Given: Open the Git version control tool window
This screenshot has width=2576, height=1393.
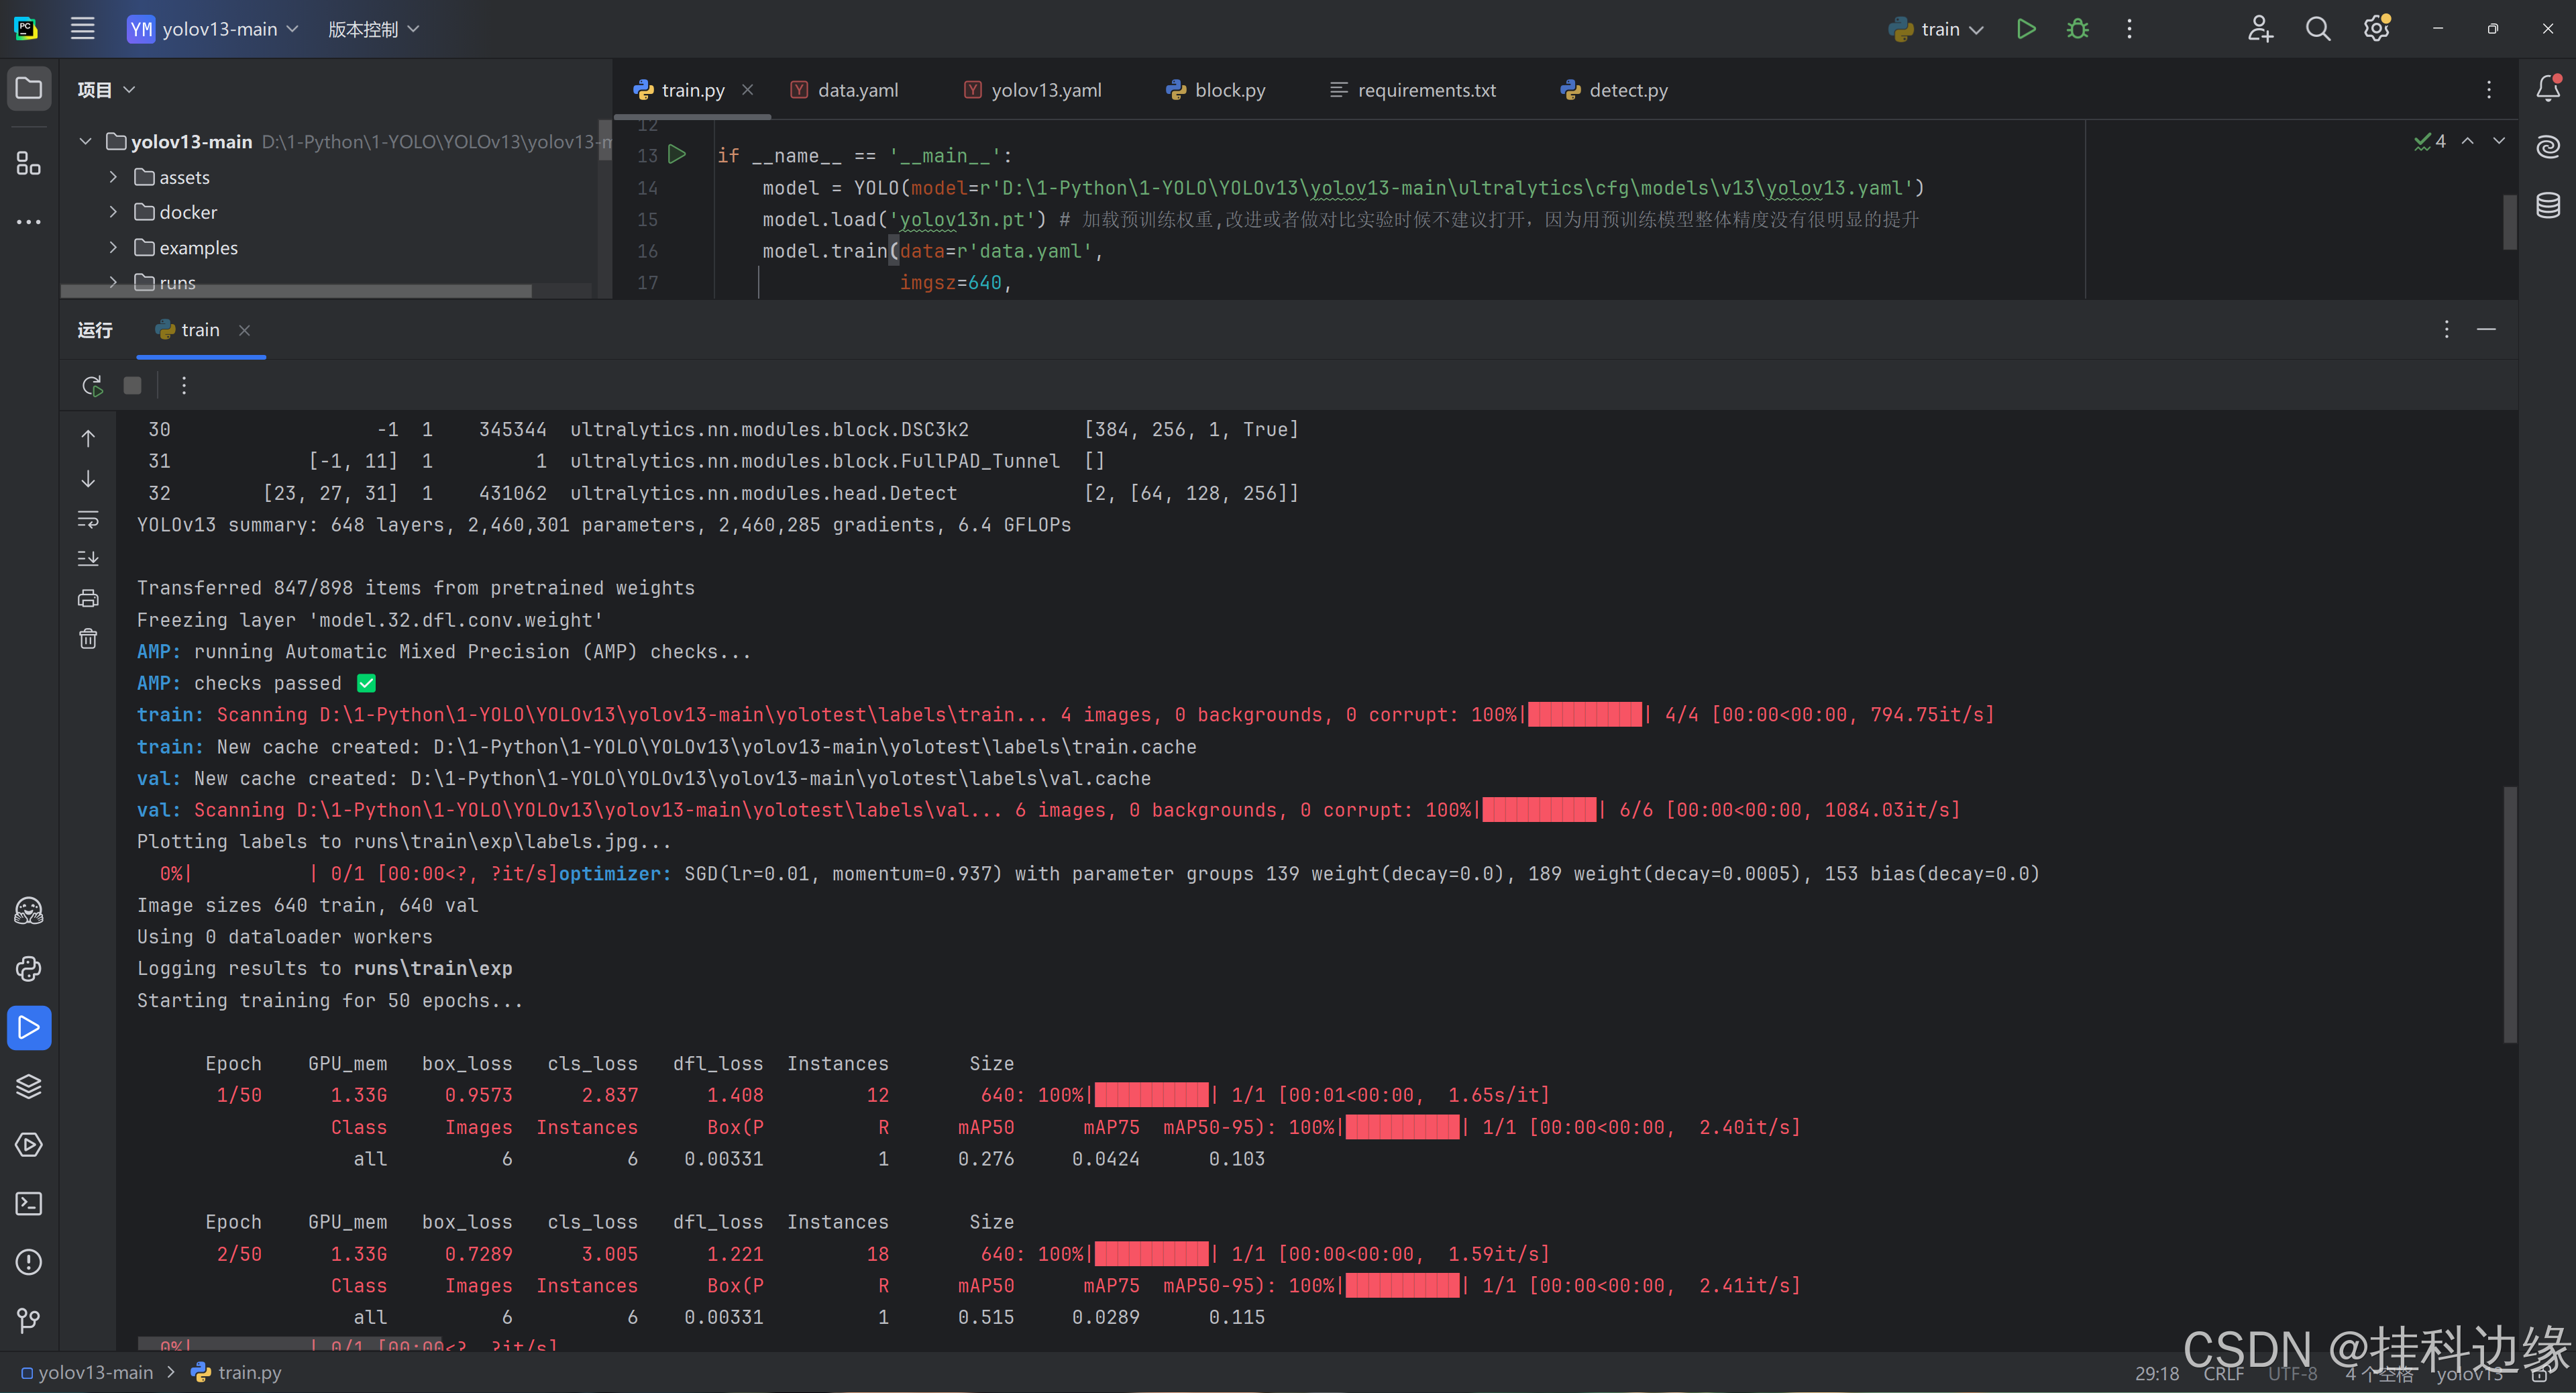Looking at the screenshot, I should pos(29,1321).
